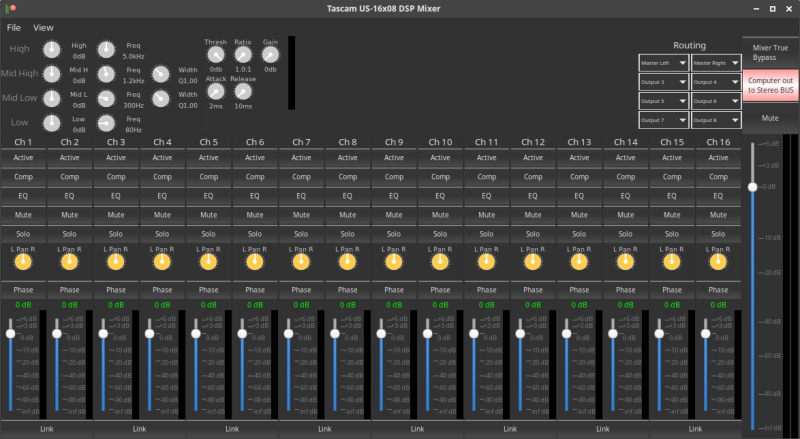
Task: Link channels Ch 1 and Ch 2
Action: (47, 429)
